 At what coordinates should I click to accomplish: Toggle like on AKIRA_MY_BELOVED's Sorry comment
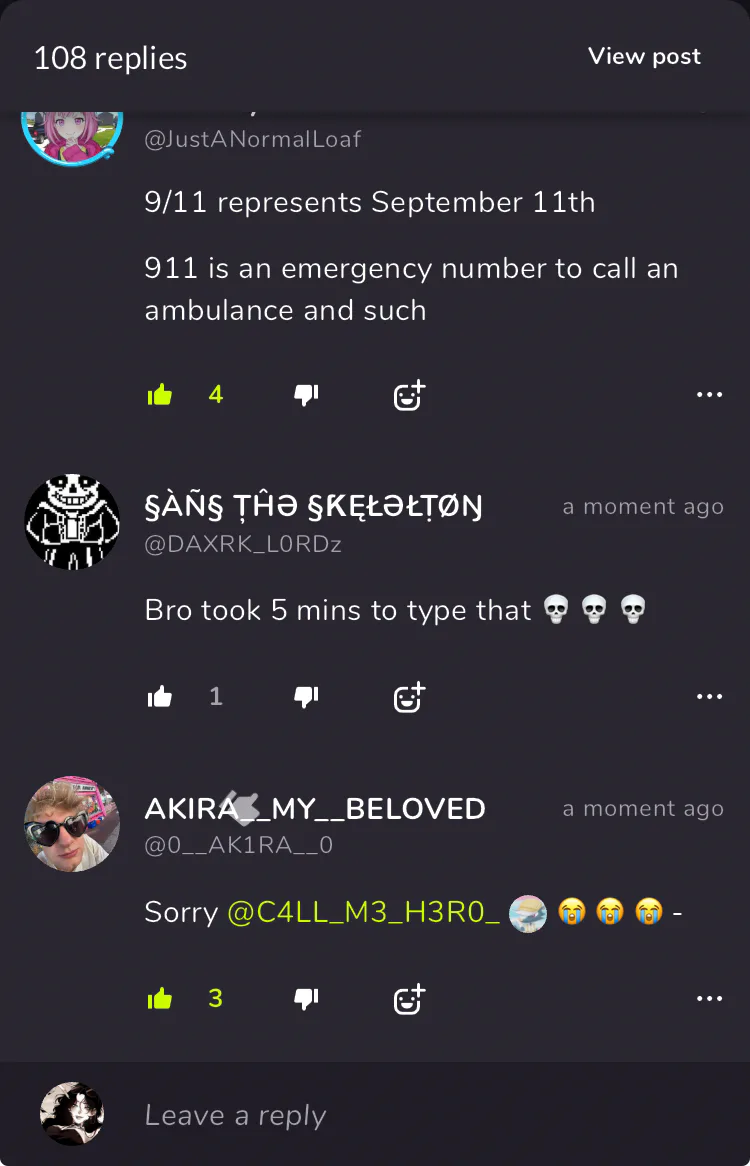pos(160,998)
